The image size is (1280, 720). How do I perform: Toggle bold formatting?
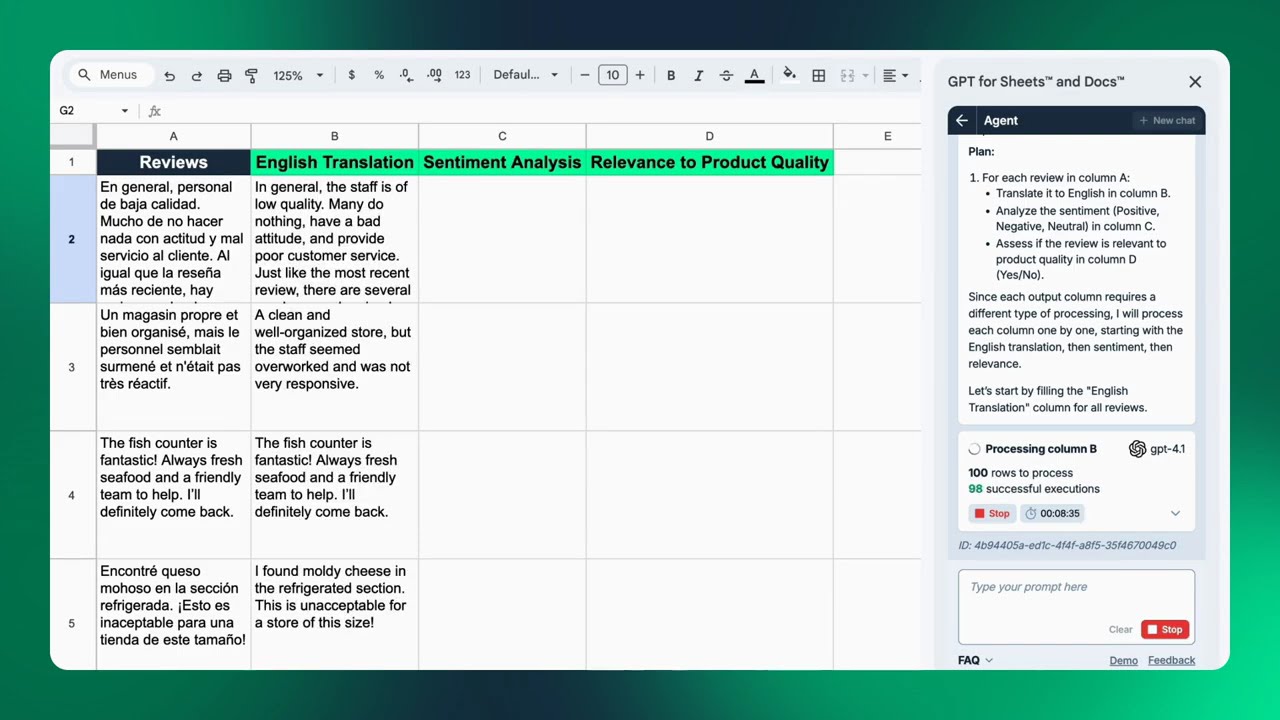coord(671,75)
